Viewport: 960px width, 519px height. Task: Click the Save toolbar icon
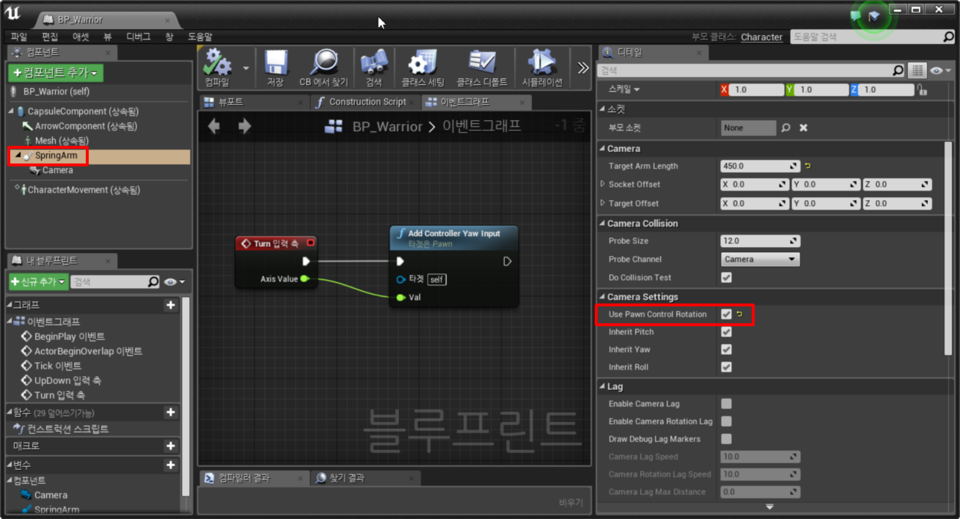coord(276,67)
